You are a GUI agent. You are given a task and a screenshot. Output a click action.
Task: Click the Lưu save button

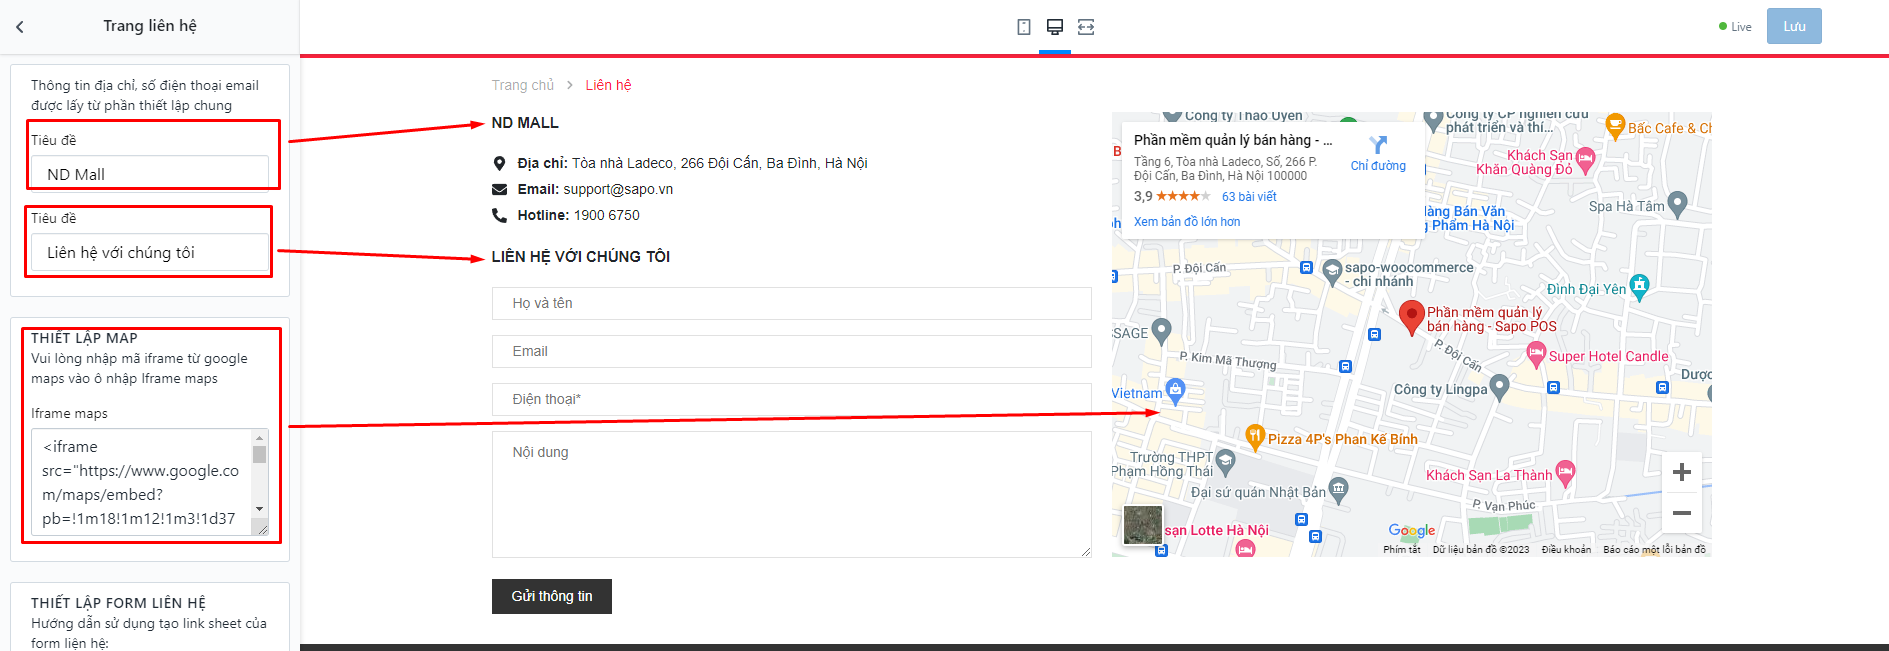[1794, 26]
